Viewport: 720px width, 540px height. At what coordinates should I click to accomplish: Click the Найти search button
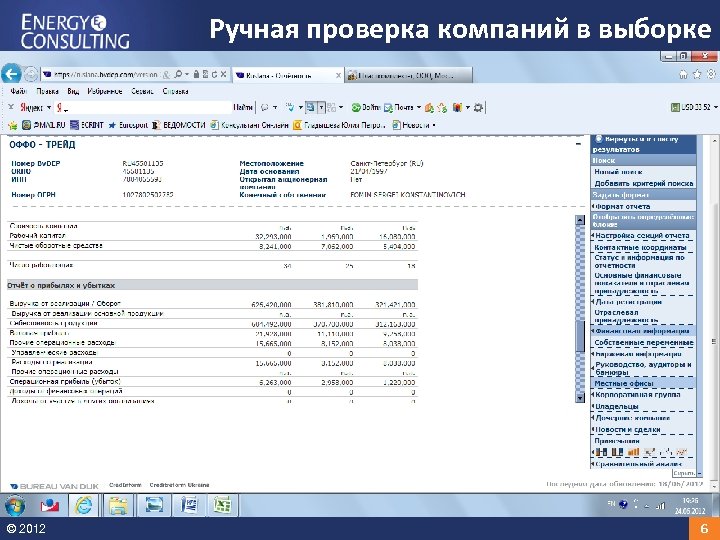coord(243,107)
